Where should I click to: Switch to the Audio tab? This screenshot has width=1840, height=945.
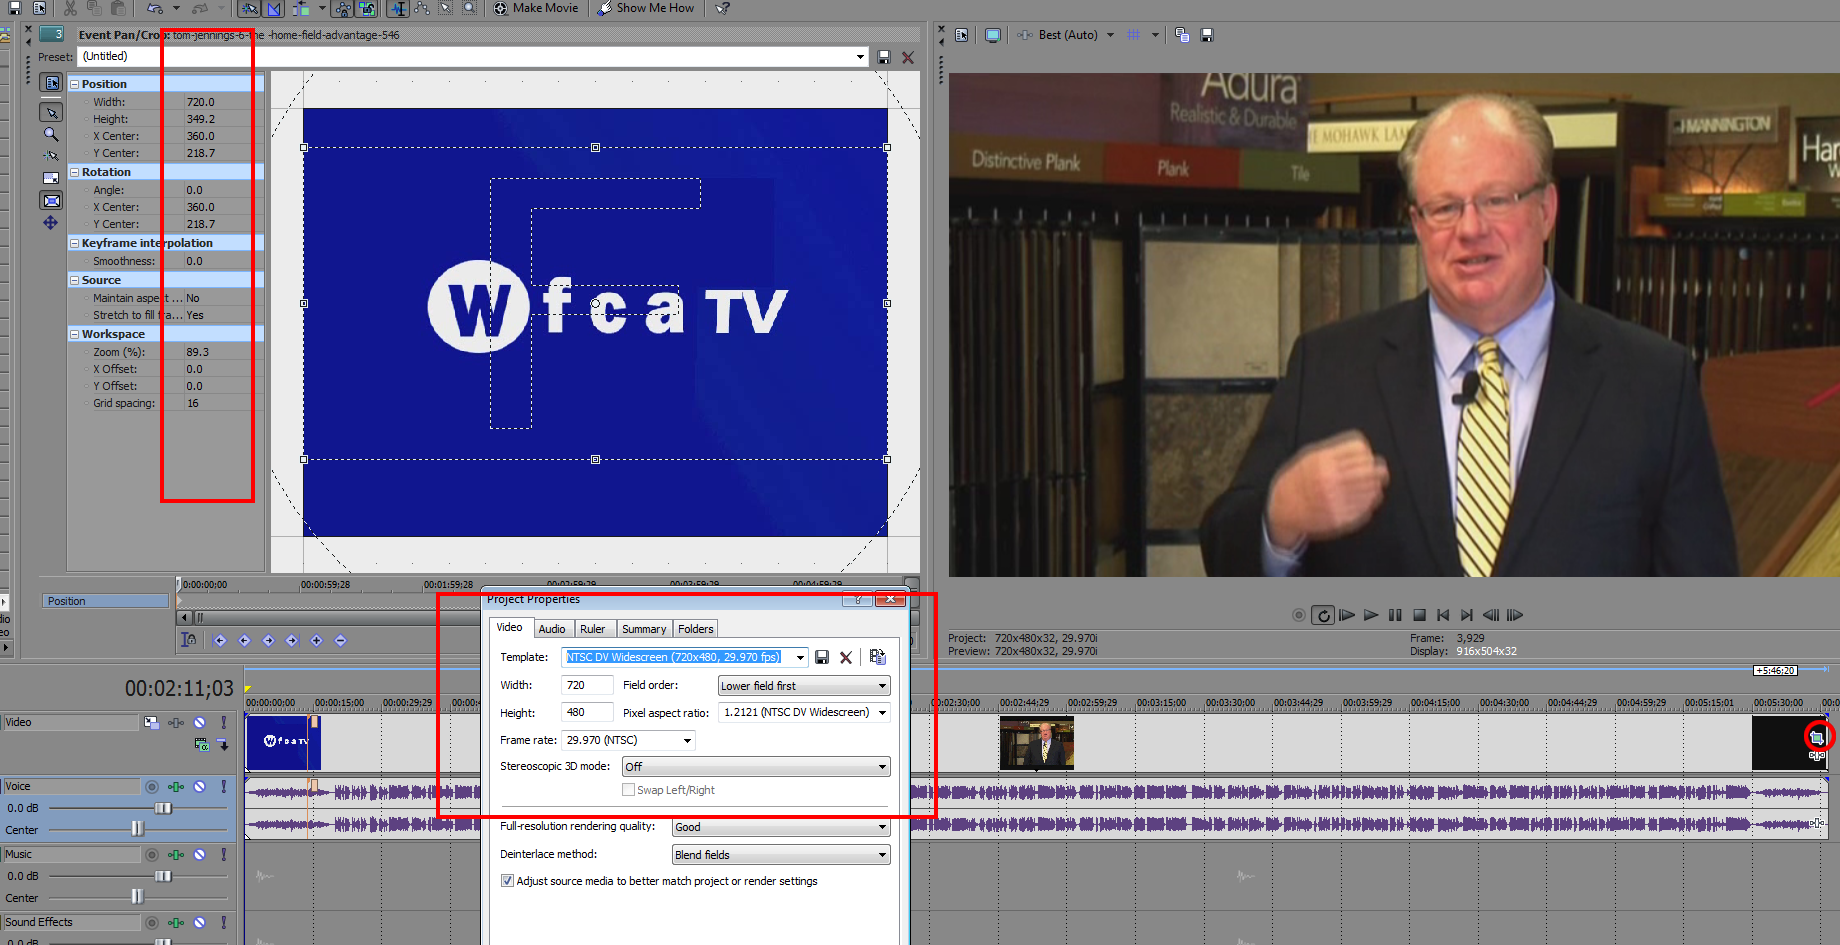coord(551,629)
